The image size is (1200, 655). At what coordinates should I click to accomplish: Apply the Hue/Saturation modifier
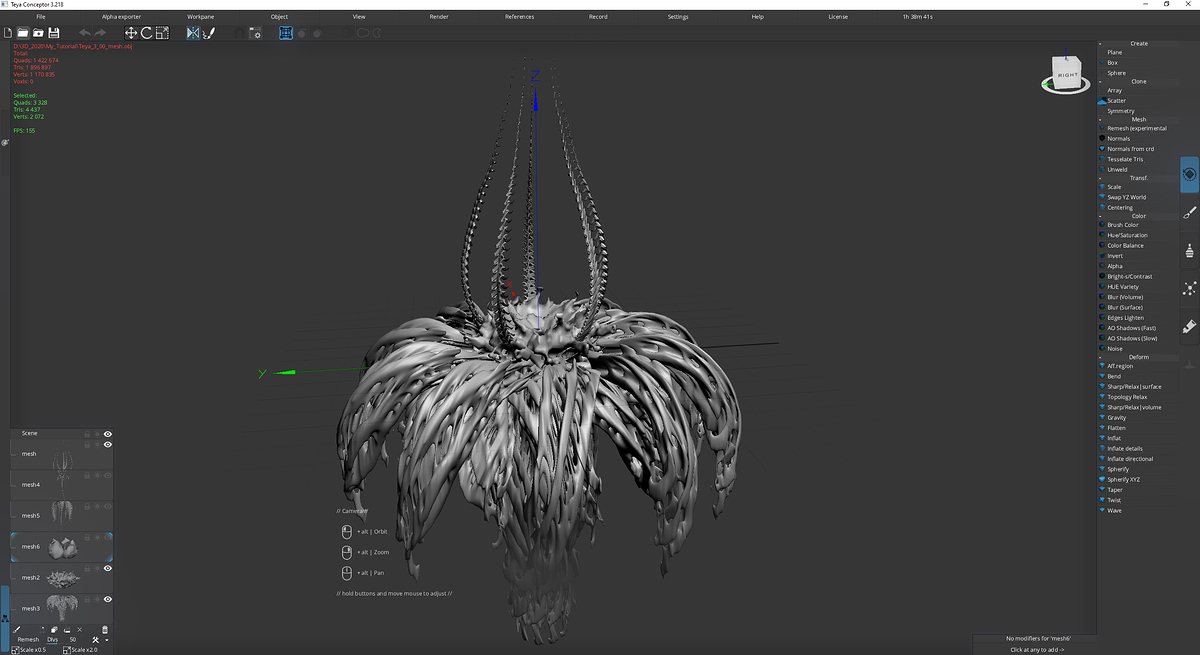pos(1125,236)
